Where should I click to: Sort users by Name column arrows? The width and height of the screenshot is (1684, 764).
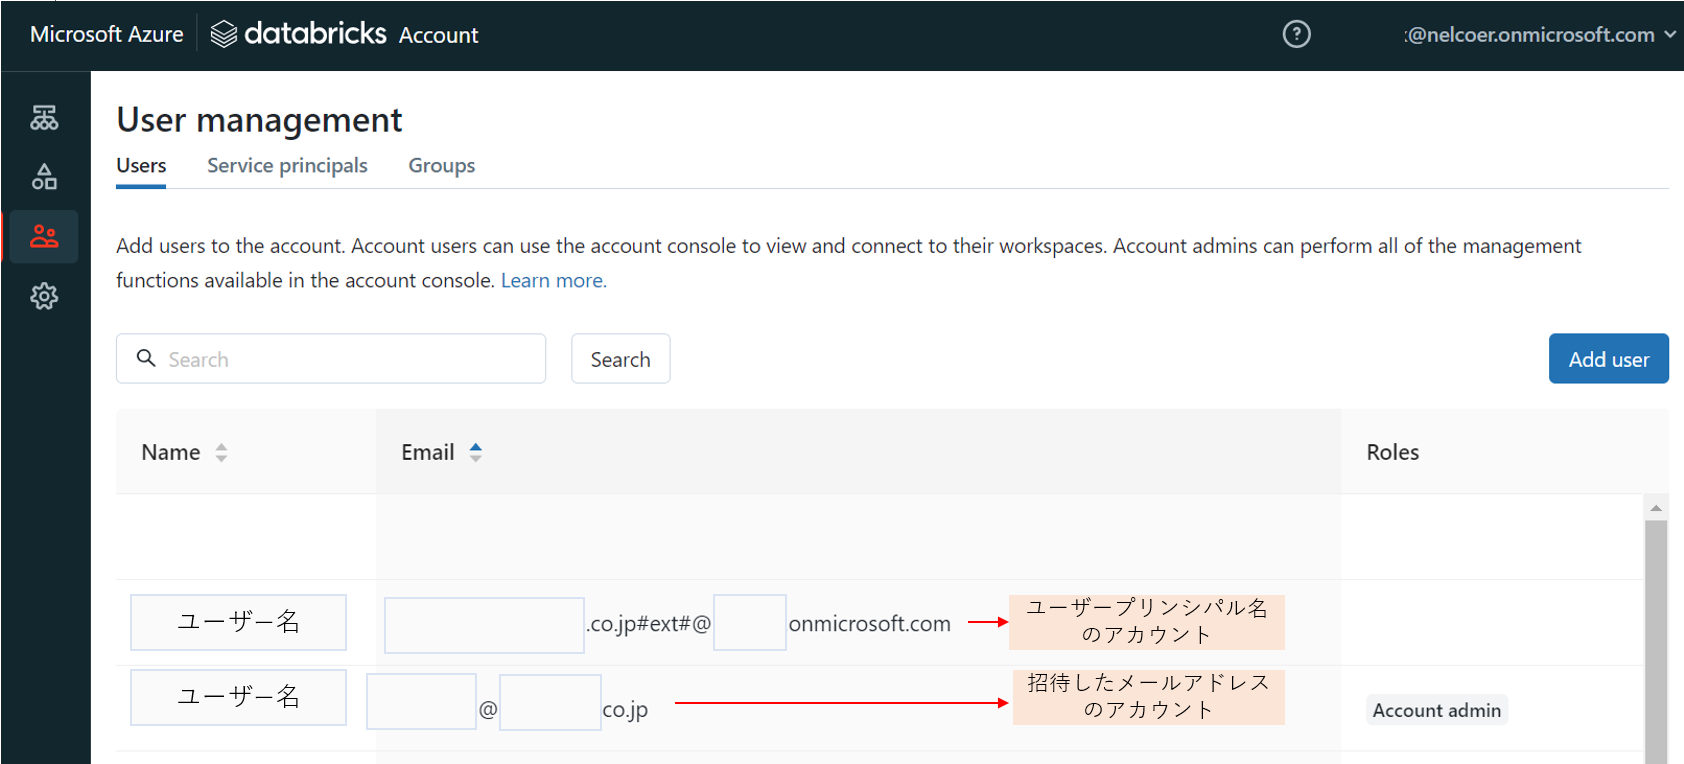pos(221,453)
